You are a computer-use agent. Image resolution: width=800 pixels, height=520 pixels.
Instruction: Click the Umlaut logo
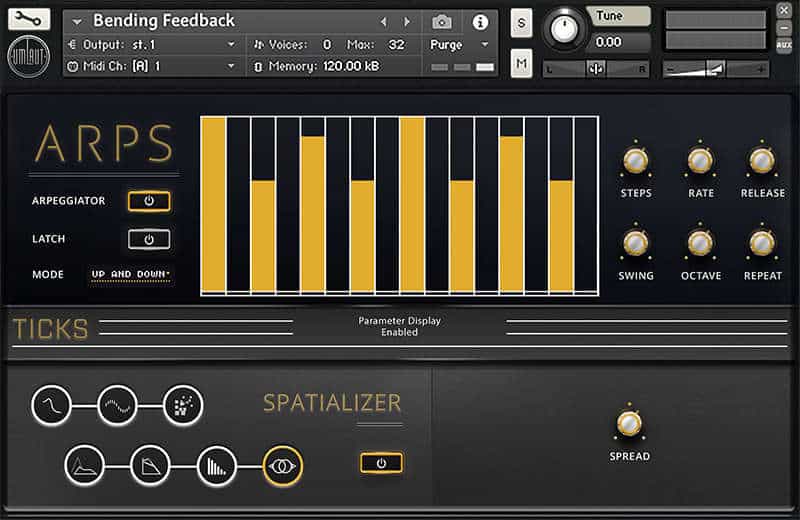point(29,57)
